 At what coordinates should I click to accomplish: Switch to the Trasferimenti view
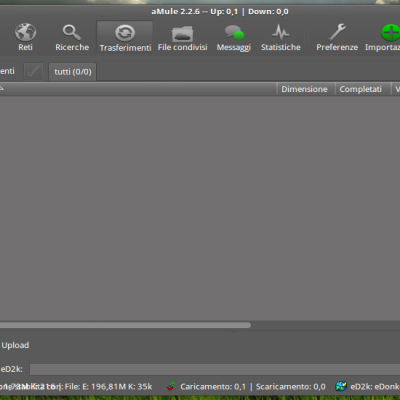(125, 37)
